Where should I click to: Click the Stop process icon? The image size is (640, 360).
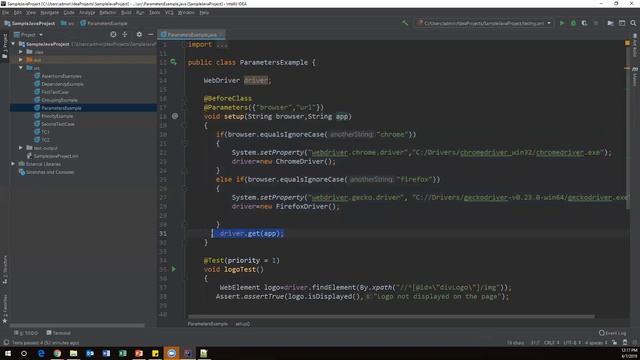[x=596, y=23]
